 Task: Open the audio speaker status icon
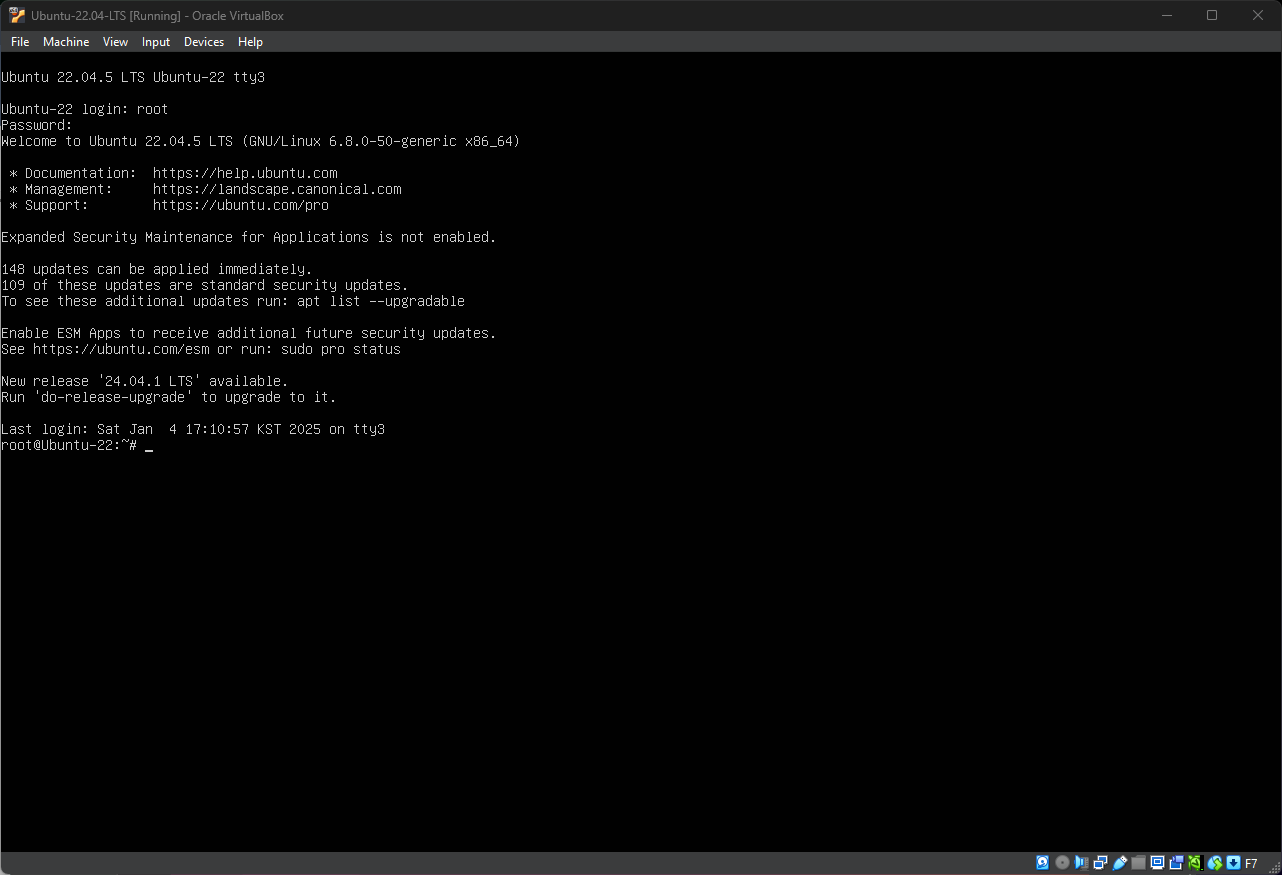tap(1081, 863)
